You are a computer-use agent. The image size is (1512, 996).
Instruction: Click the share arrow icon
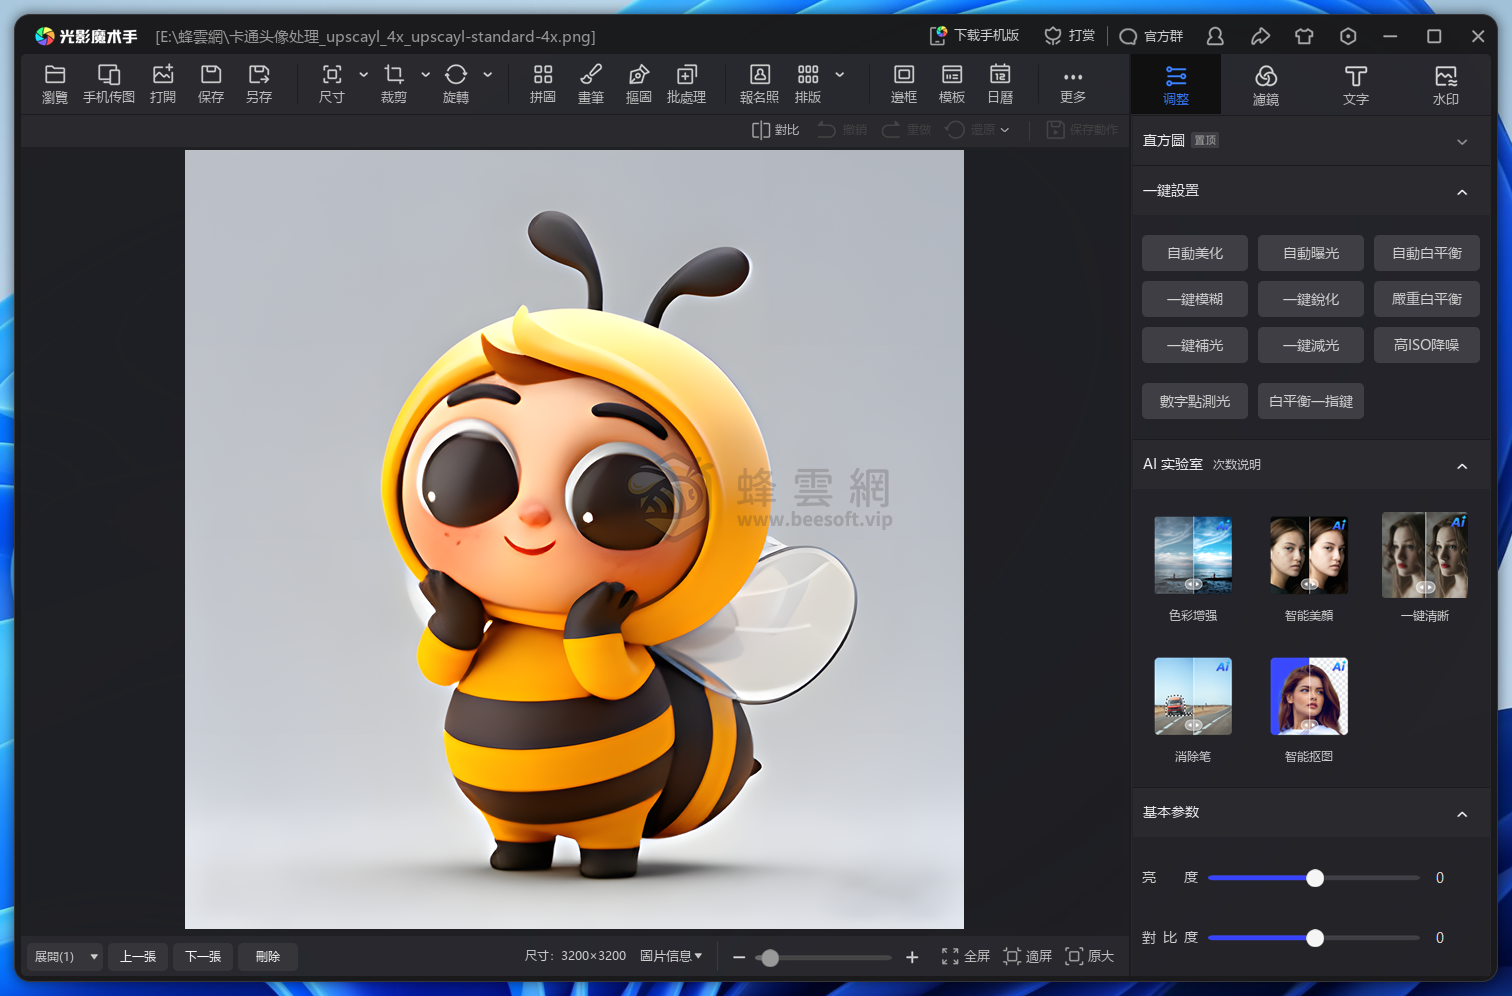click(1260, 36)
